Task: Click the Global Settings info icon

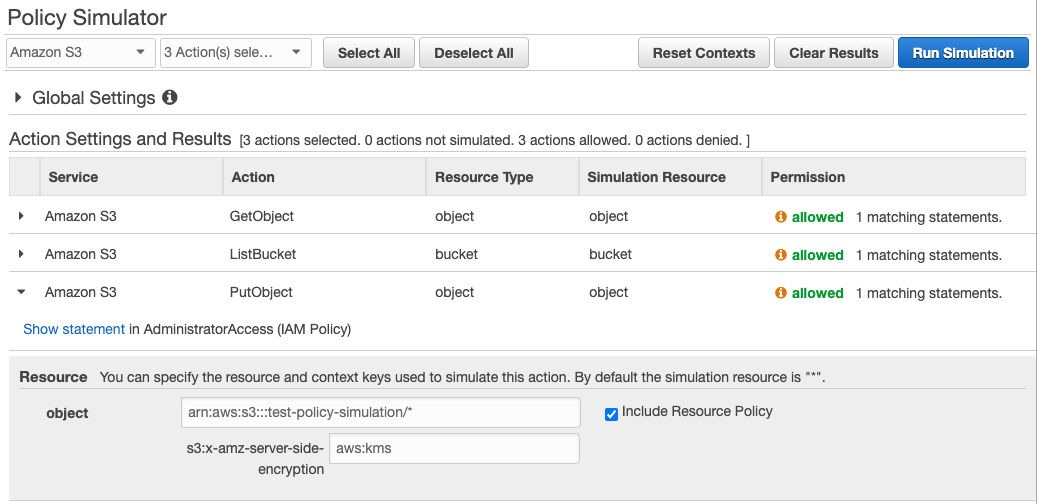Action: [170, 98]
